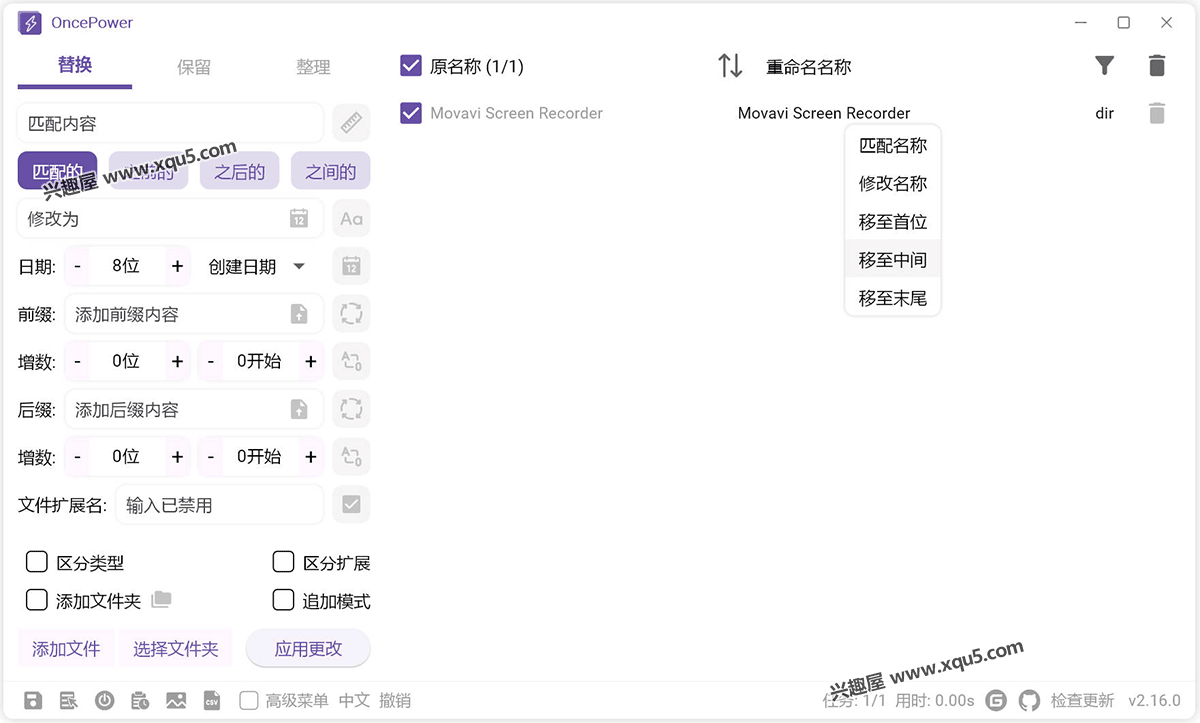Increase 0开始 in 增数 row below 后缀
1200x723 pixels.
coord(311,456)
